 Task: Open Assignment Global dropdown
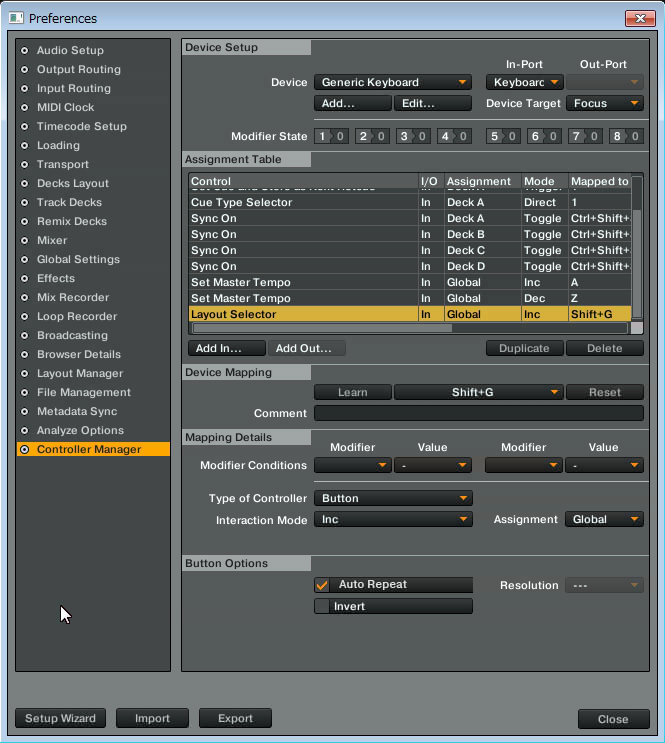click(604, 519)
